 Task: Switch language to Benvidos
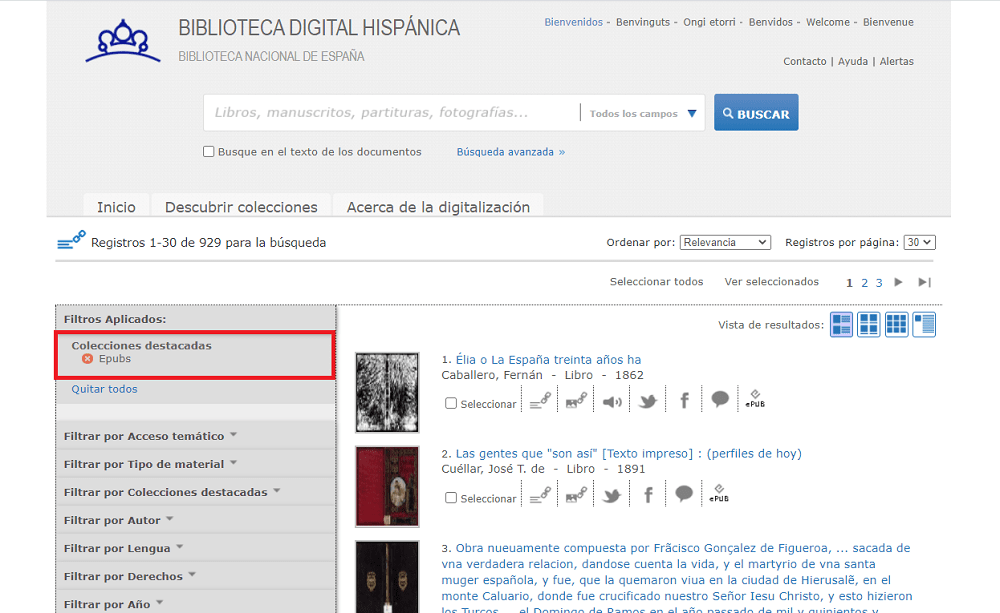tap(770, 22)
